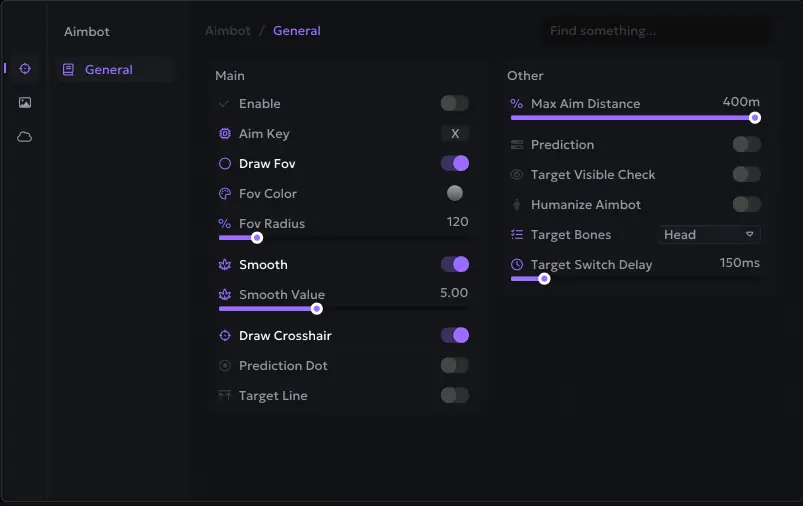Toggle the Enable switch in Main

(455, 103)
